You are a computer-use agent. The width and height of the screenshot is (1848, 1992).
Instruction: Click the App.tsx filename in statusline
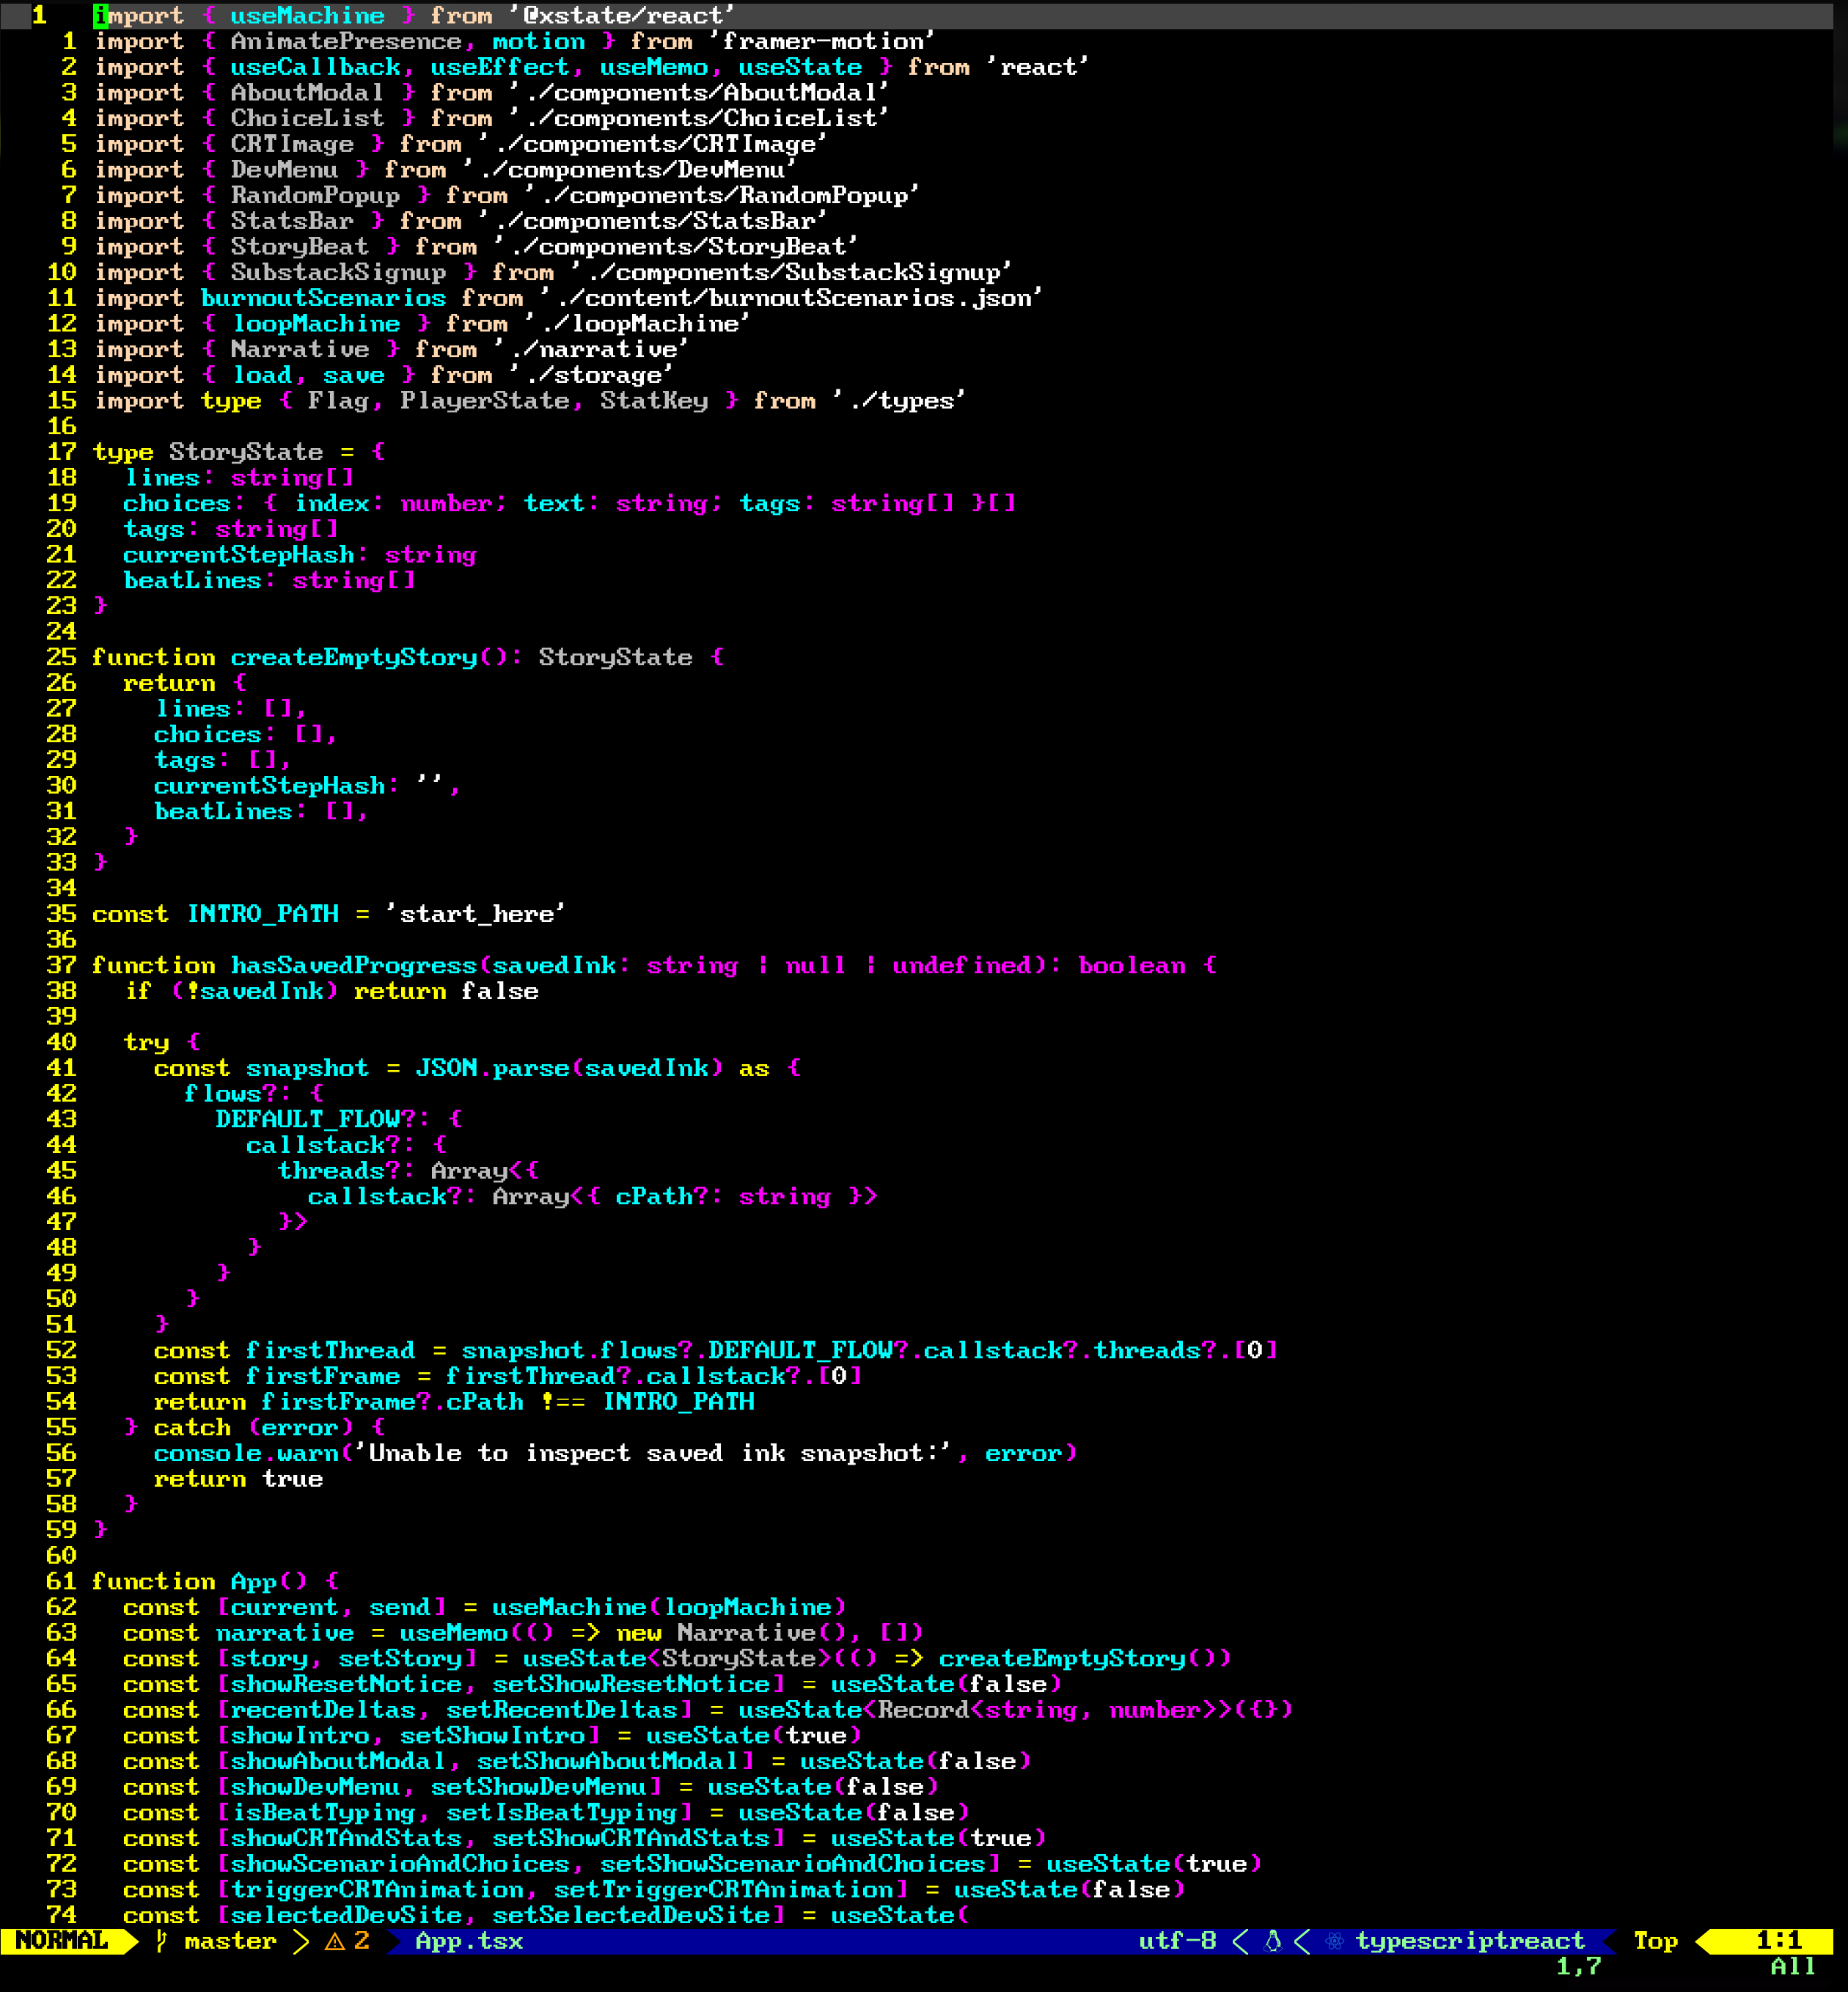pos(469,1941)
